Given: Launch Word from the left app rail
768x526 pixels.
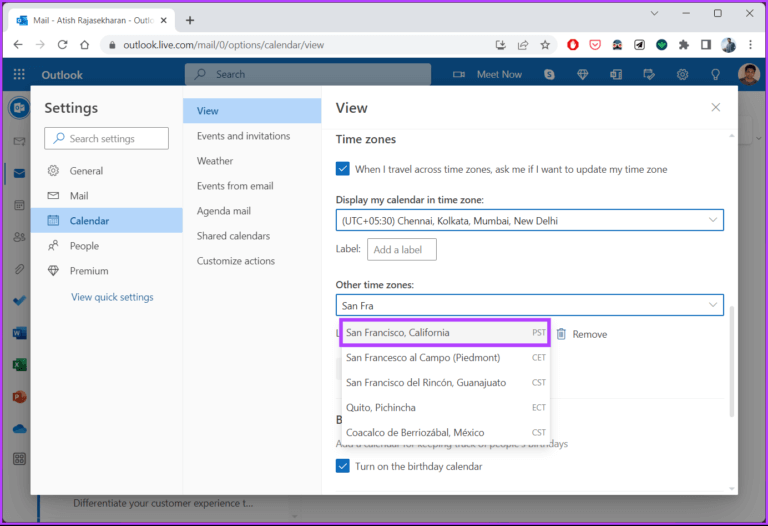Looking at the screenshot, I should pyautogui.click(x=20, y=333).
